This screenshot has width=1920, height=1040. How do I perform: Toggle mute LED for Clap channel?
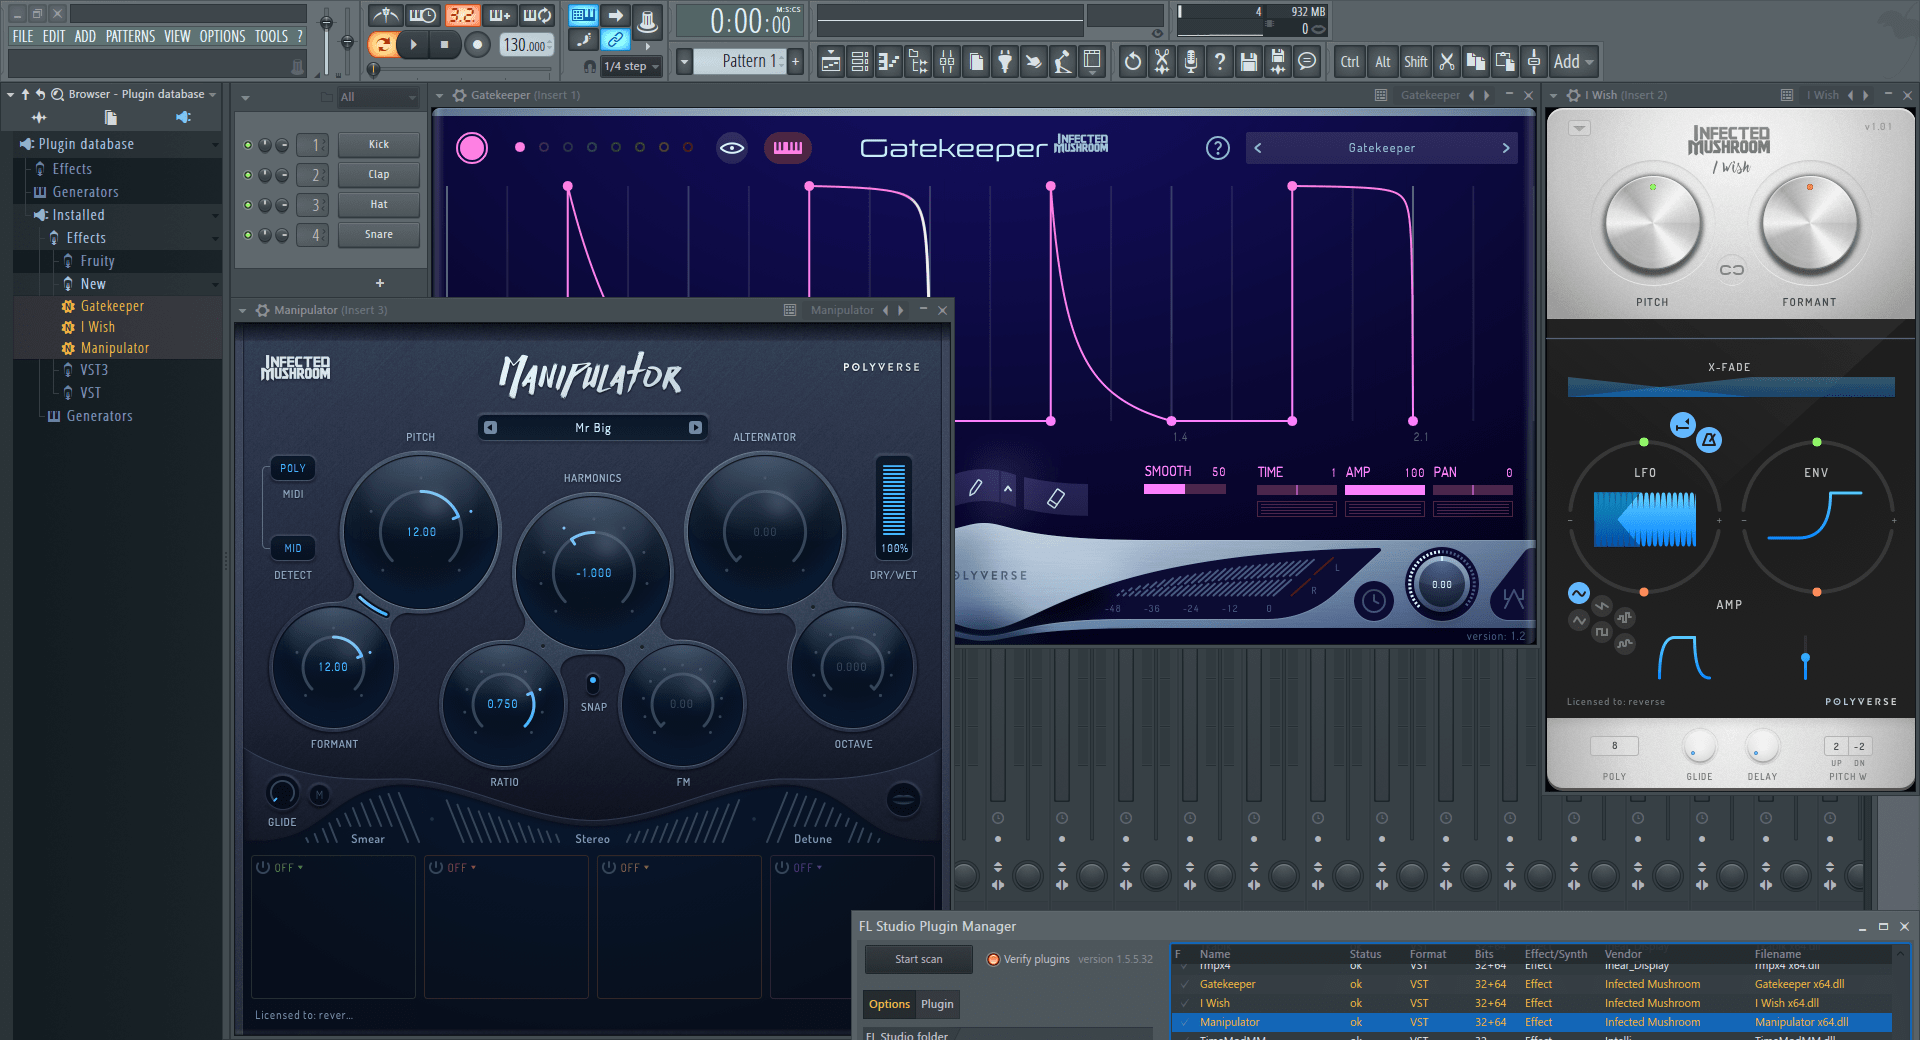pyautogui.click(x=248, y=175)
